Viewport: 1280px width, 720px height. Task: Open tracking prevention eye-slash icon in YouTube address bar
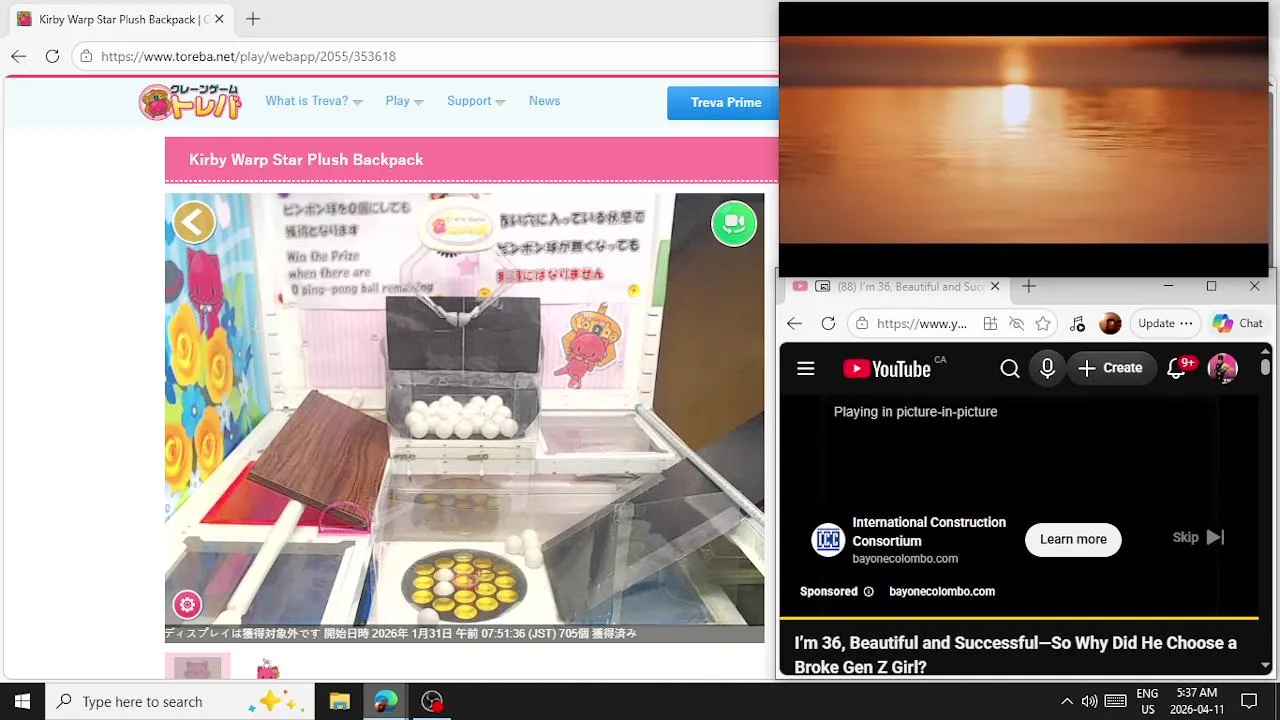(x=1016, y=323)
